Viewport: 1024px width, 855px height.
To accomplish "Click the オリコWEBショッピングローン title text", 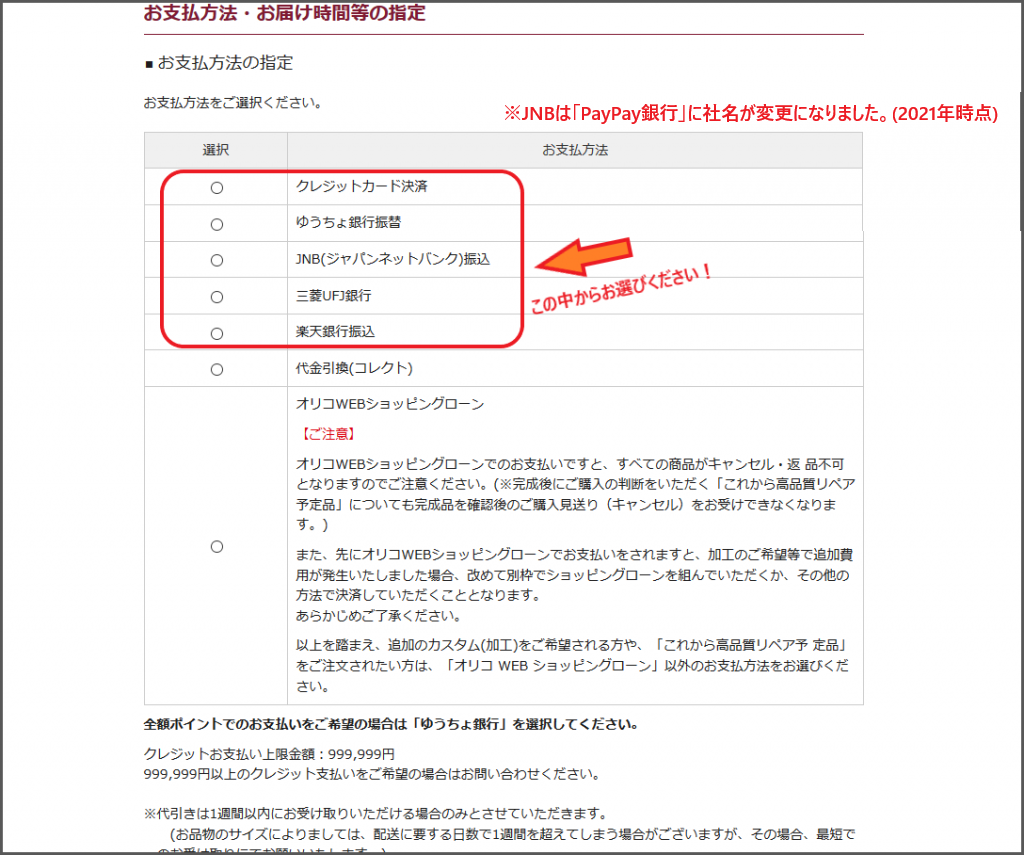I will click(390, 404).
